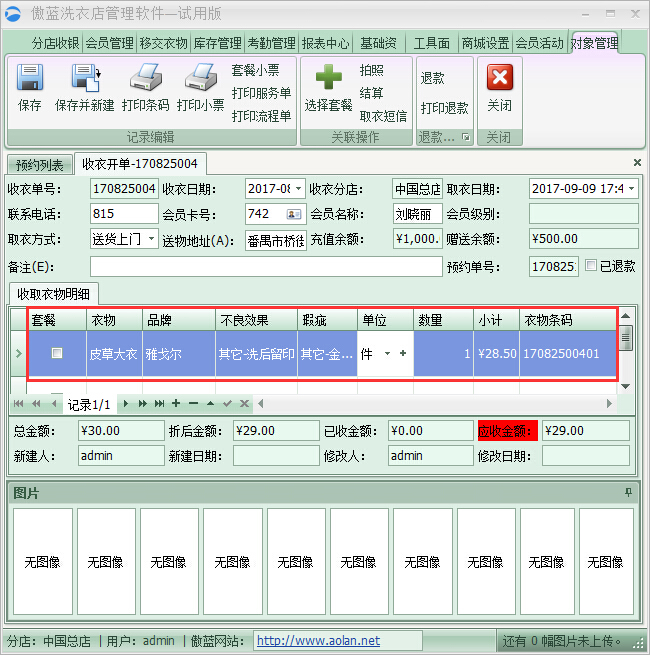
Task: Open the www.aolan.net website link
Action: [318, 641]
